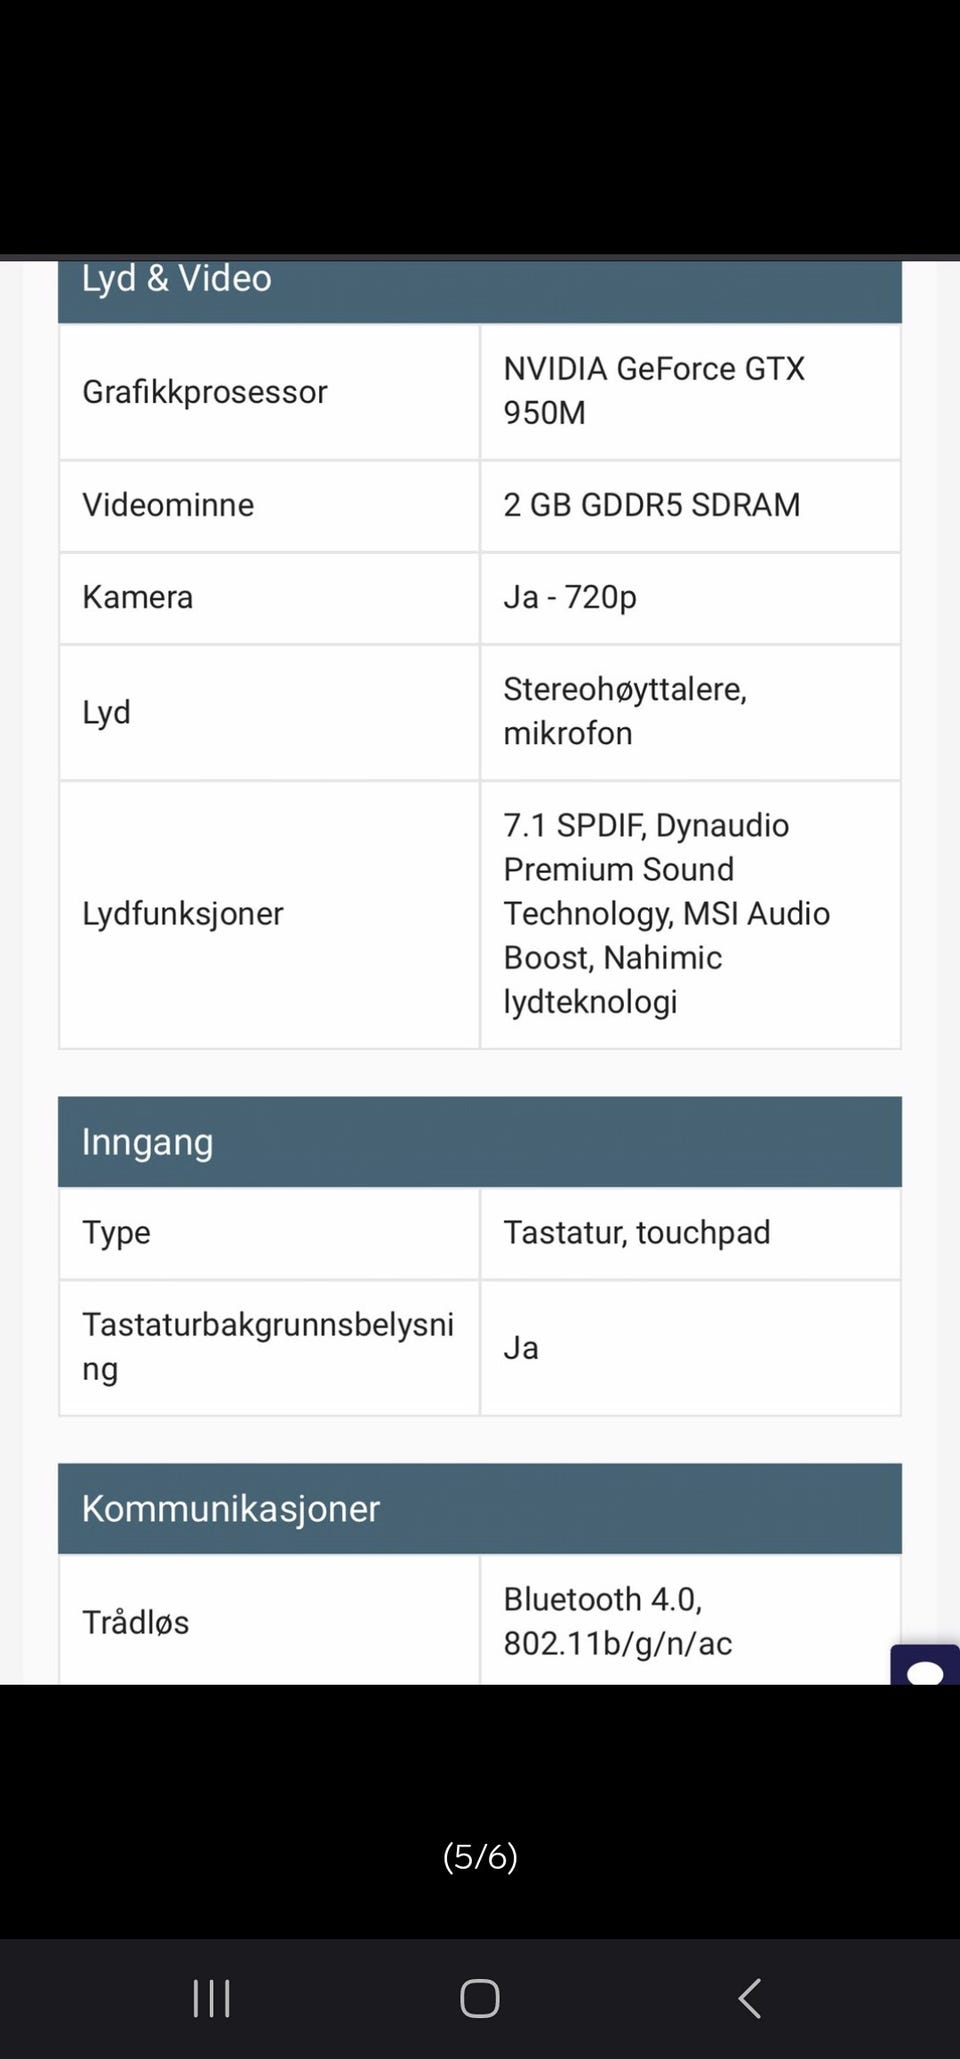This screenshot has height=2059, width=960.
Task: Open the chat bubble widget
Action: [926, 1667]
